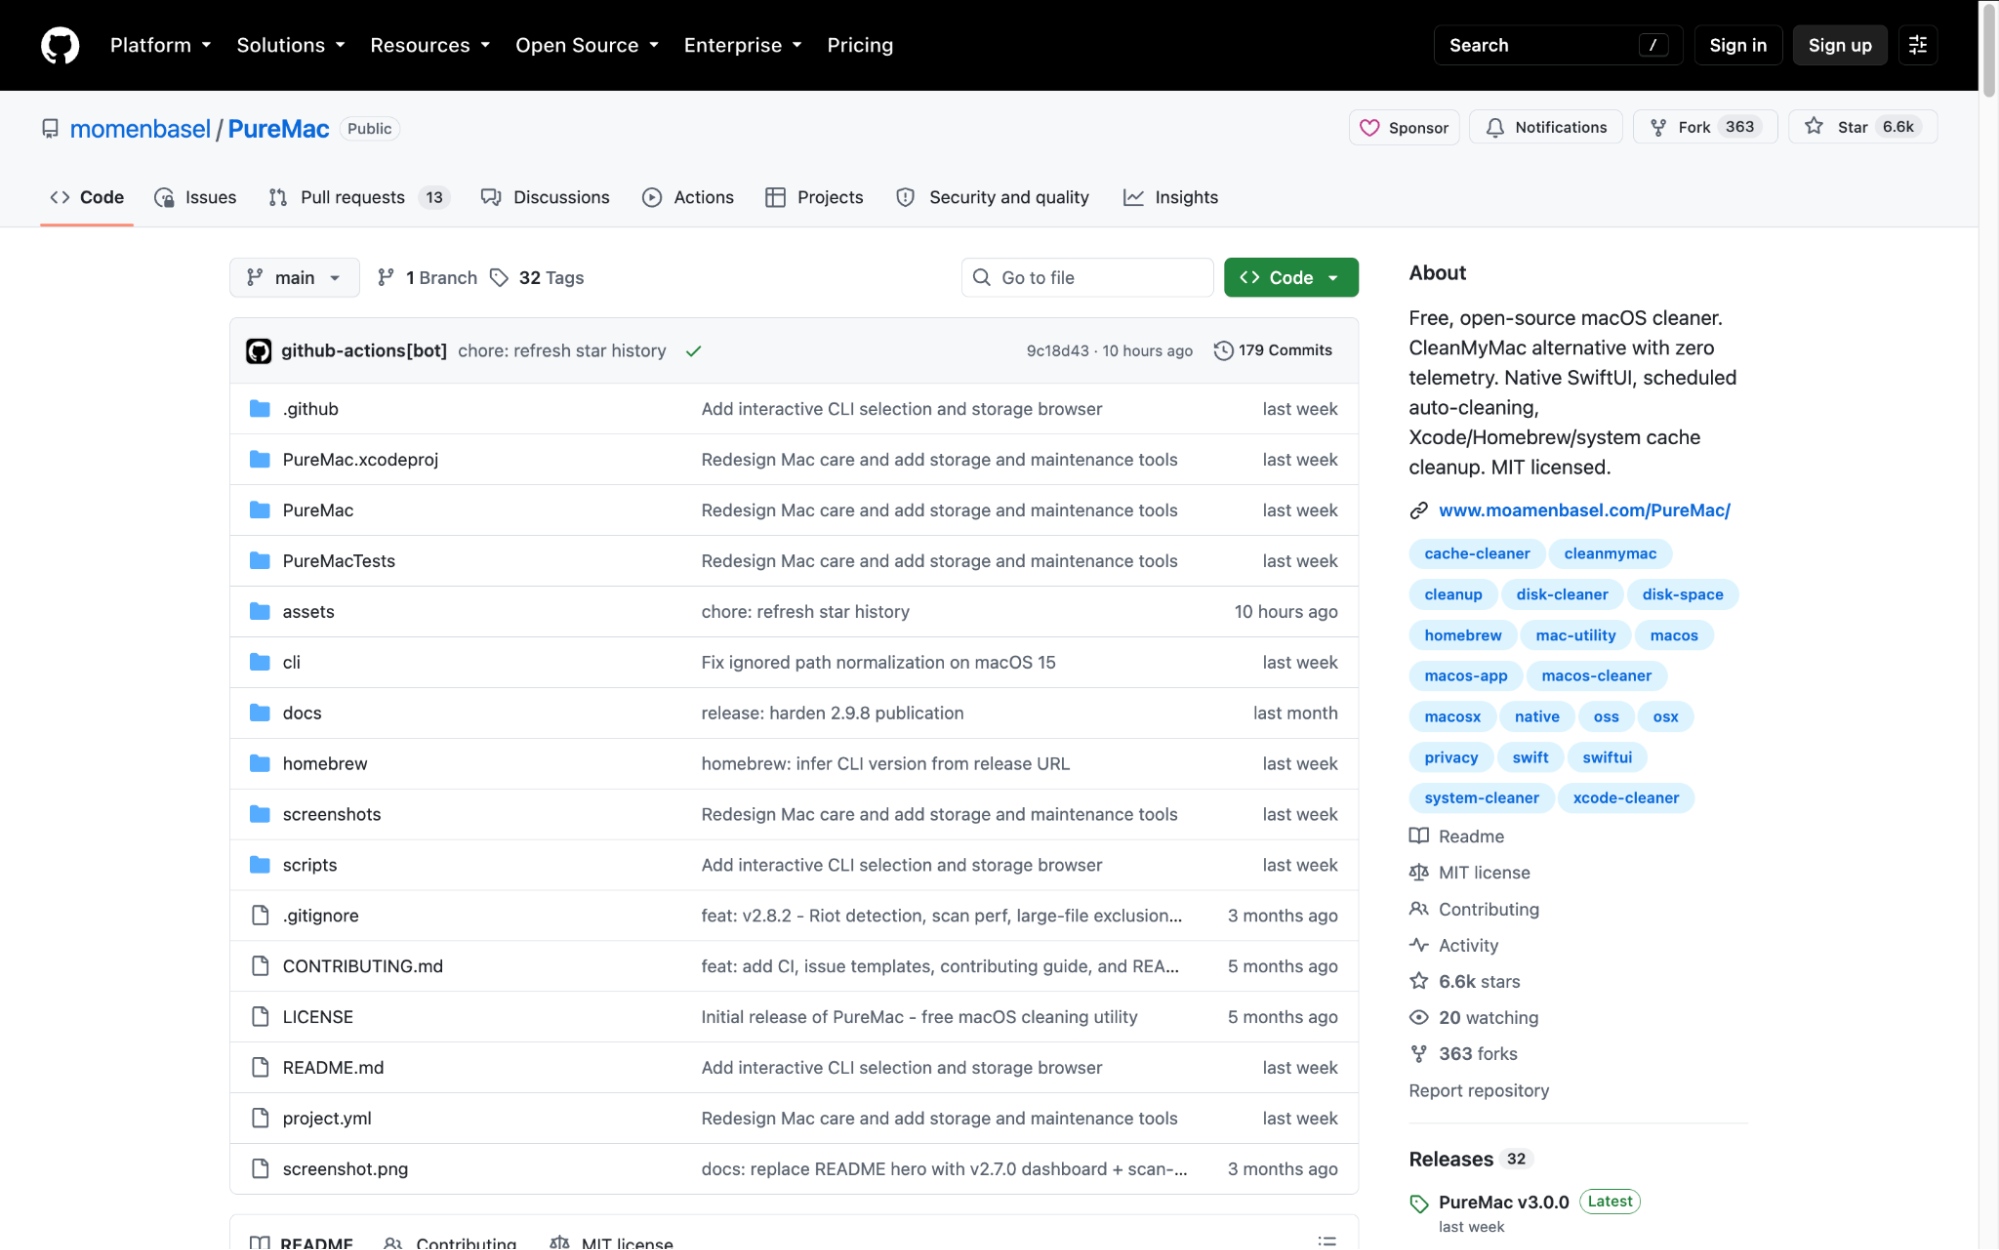The image size is (1999, 1250).
Task: View the 1 Branch link
Action: 428,278
